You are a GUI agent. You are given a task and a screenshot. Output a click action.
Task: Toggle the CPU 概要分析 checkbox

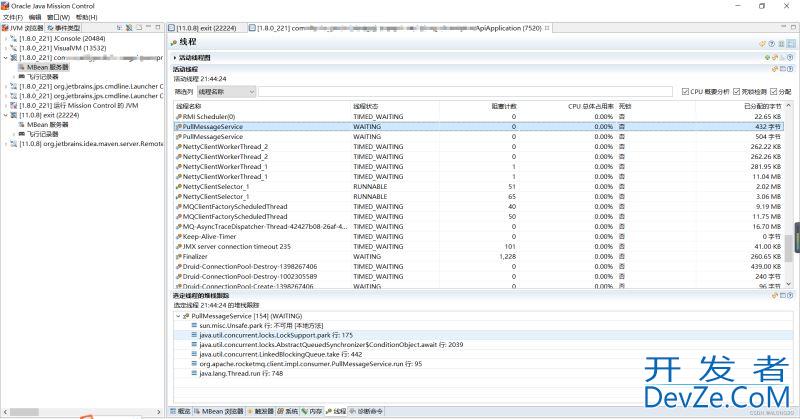(x=685, y=92)
